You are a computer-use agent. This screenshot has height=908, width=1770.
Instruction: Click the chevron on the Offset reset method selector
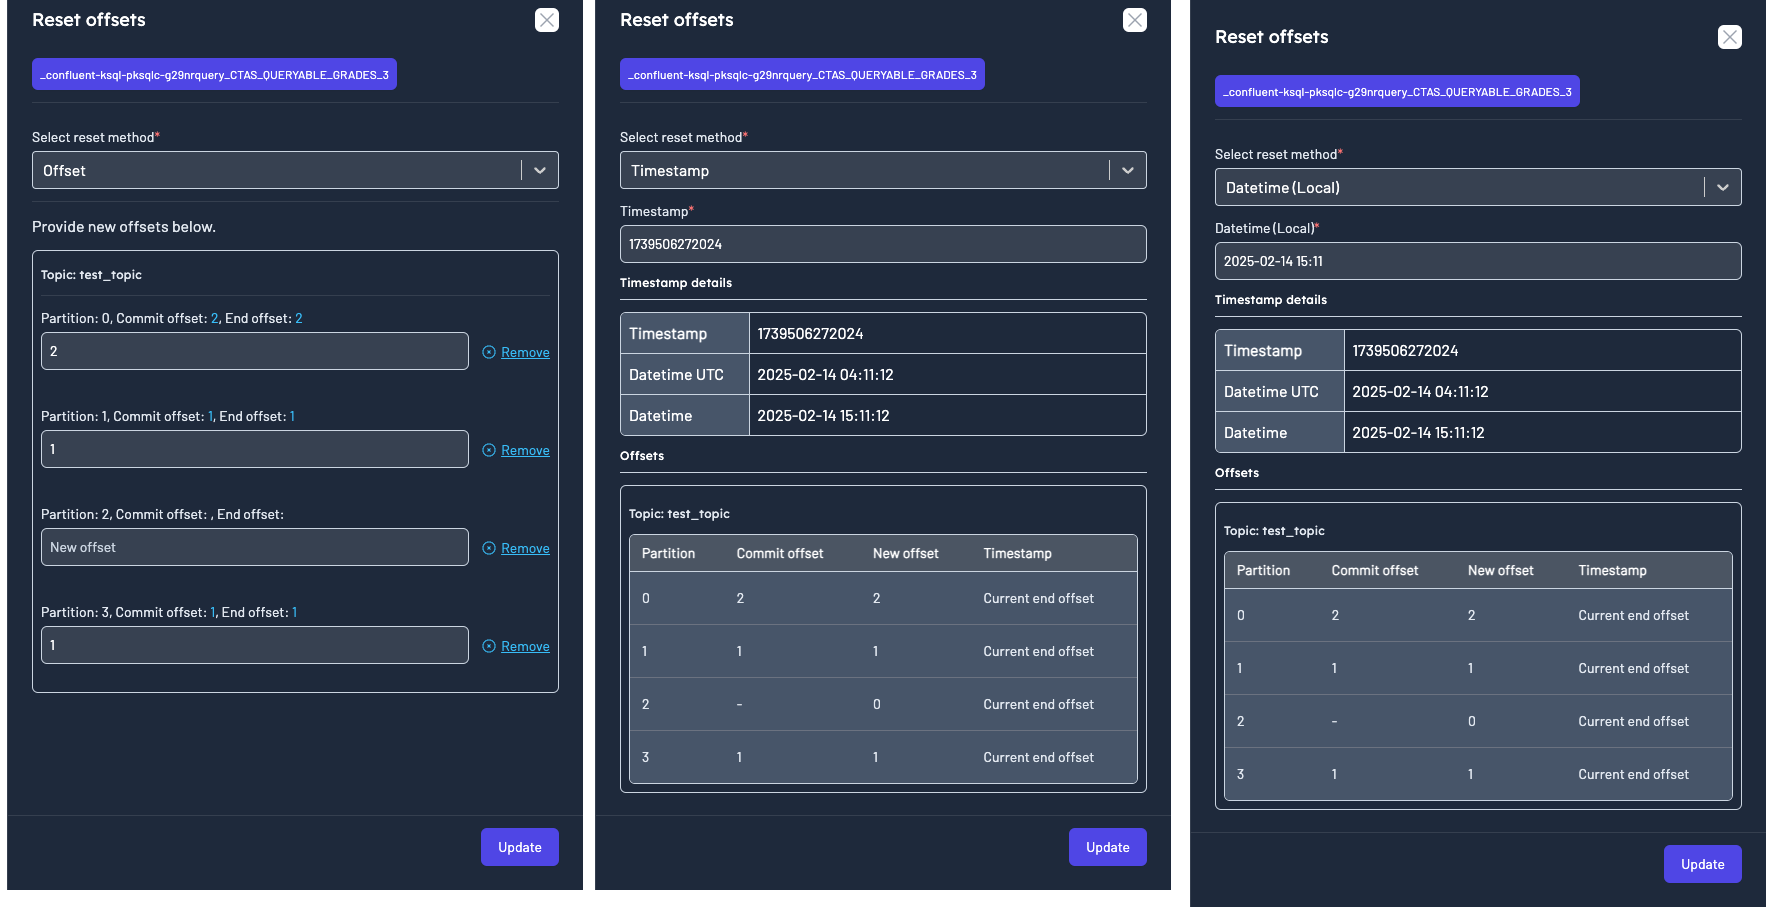point(539,170)
